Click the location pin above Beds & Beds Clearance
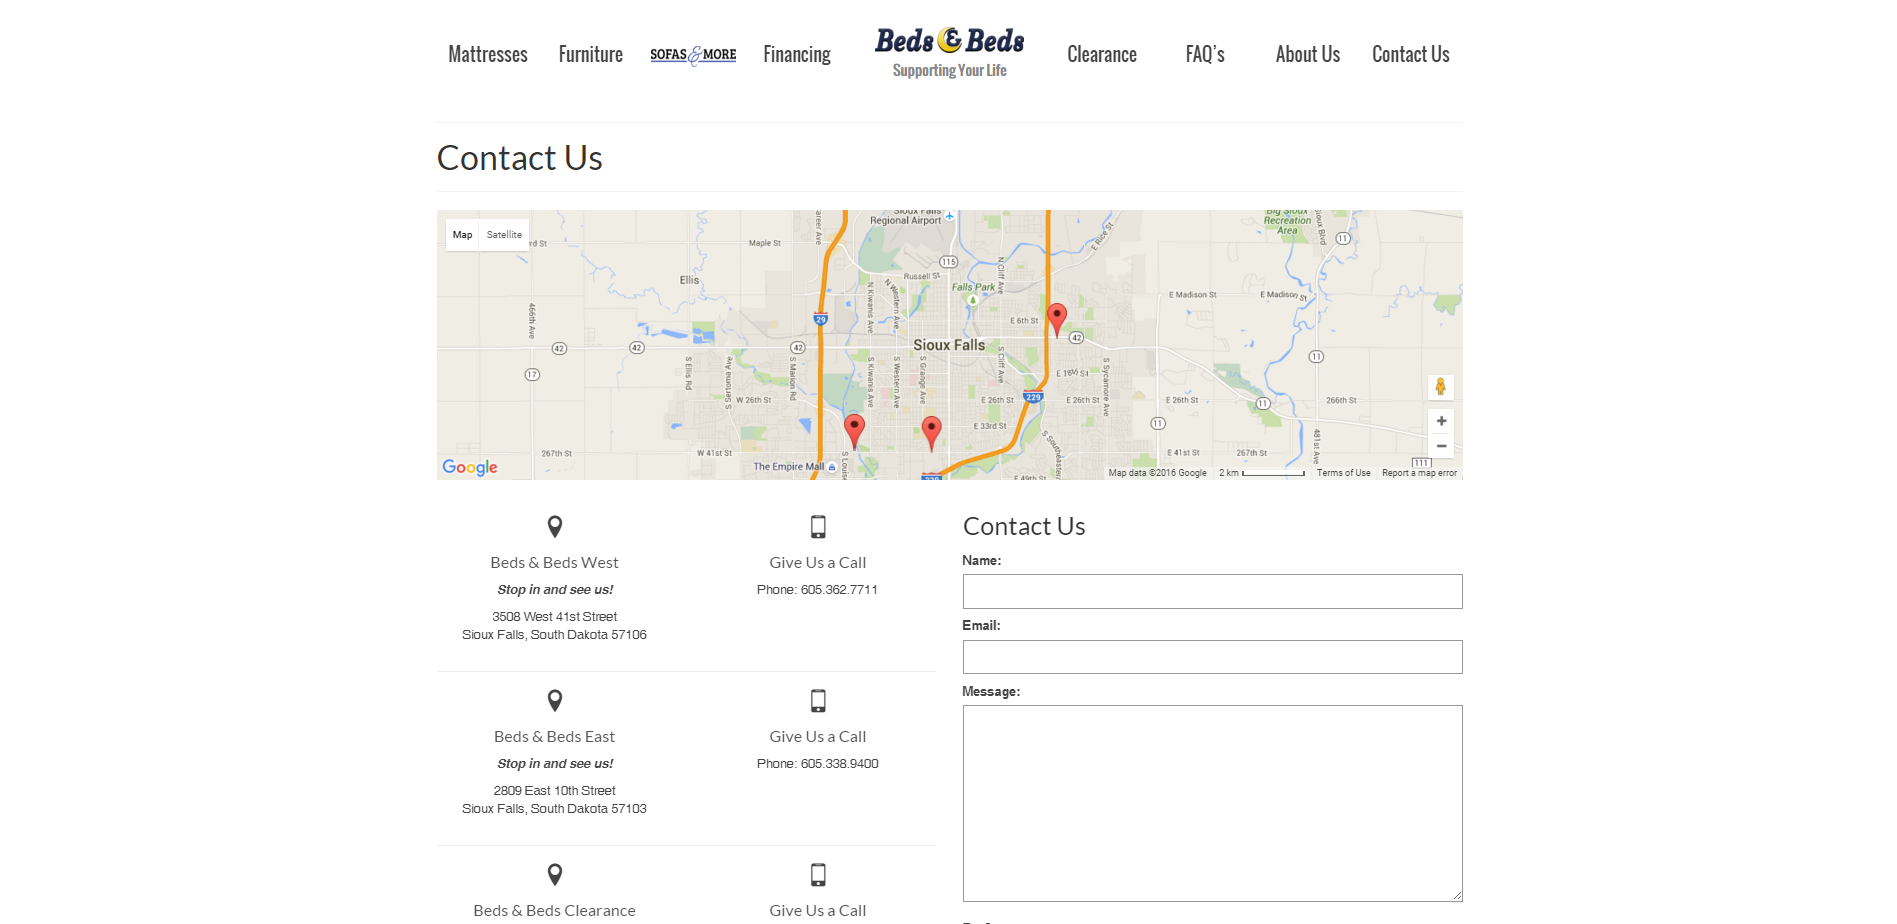 pos(555,874)
